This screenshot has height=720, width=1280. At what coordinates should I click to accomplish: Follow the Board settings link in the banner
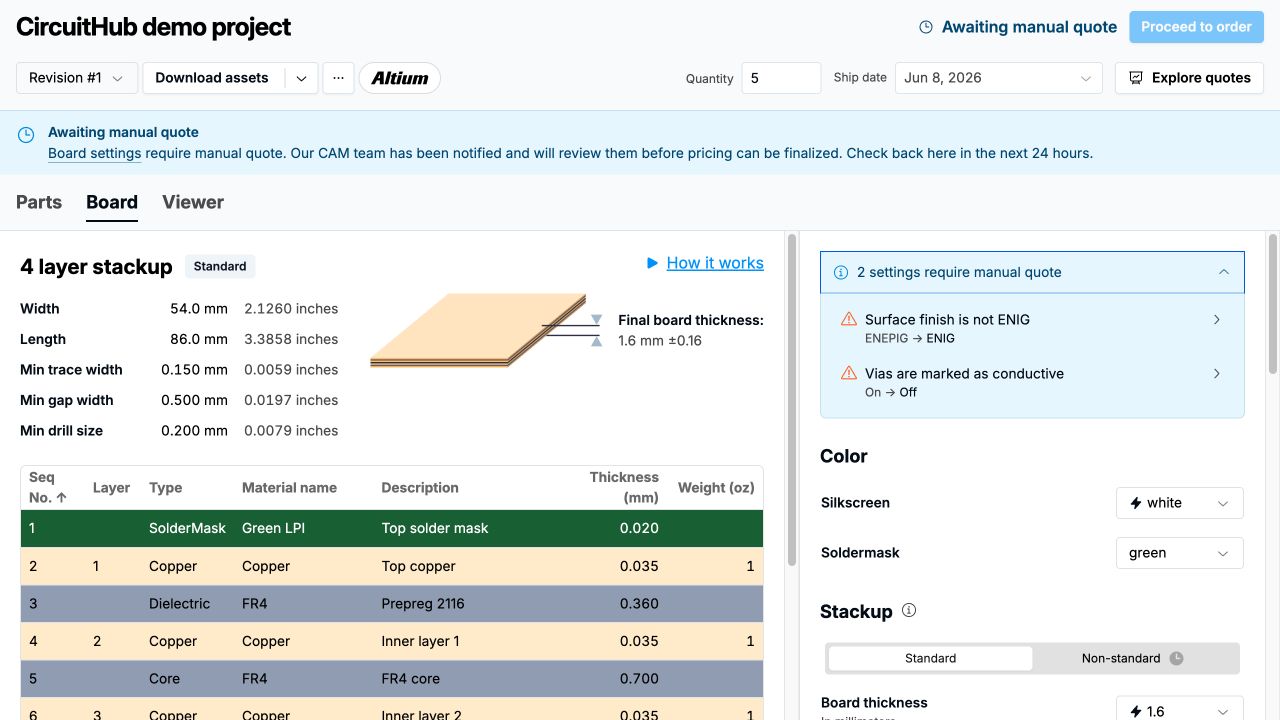coord(95,153)
